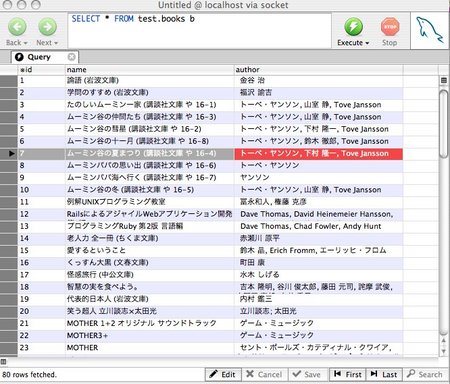Screen dimensions: 450x384
Task: Click the author cell in row 12 starting 'Dave Thomas, David'
Action: (x=319, y=214)
